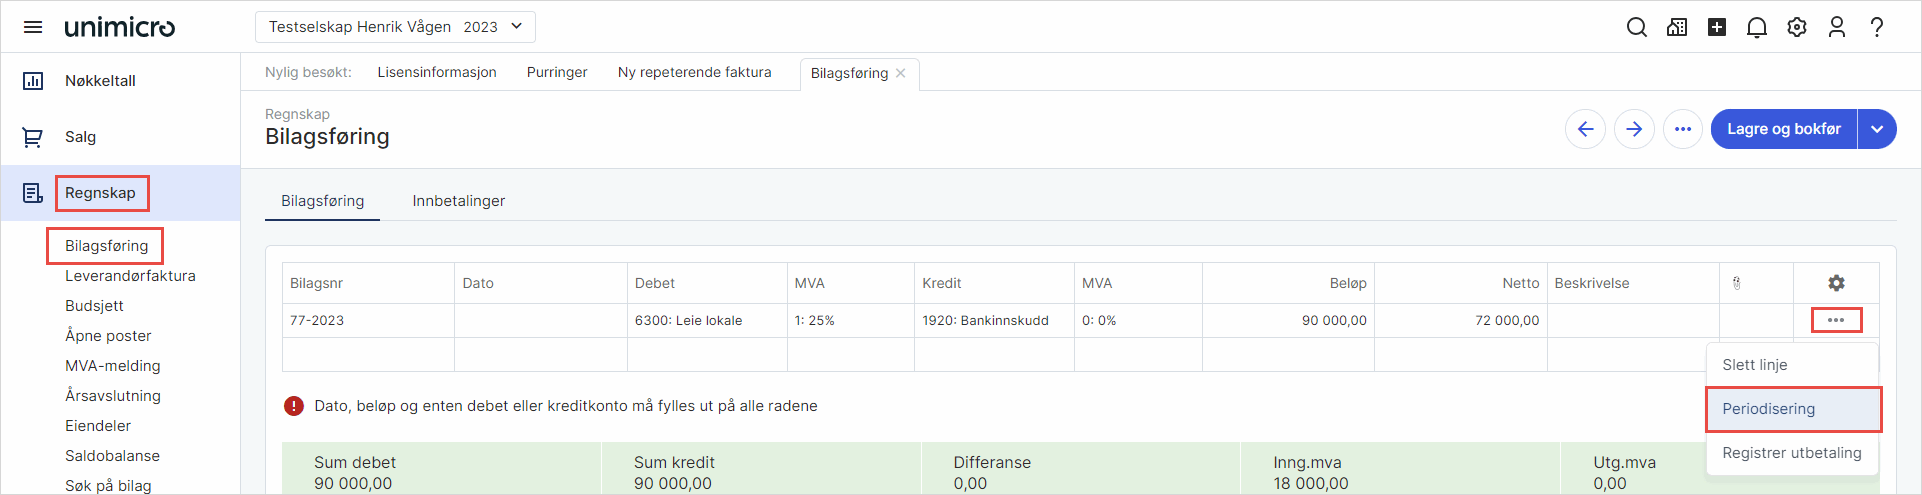
Task: Go to previous voucher arrow
Action: (x=1586, y=129)
